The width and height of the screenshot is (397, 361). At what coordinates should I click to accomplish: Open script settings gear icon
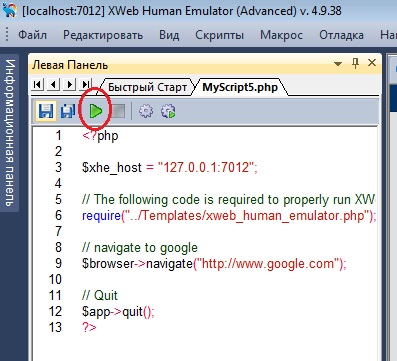(x=146, y=111)
